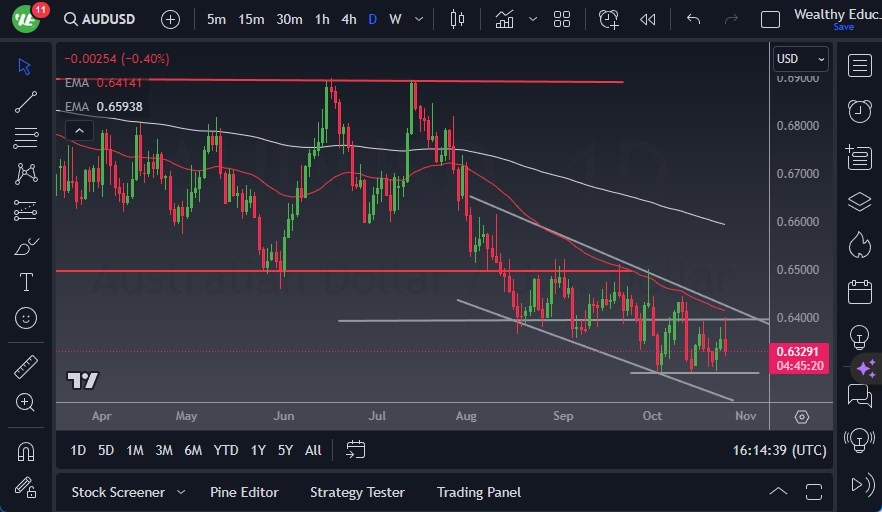This screenshot has width=882, height=512.
Task: Open the Strategy Tester tab
Action: pos(357,492)
